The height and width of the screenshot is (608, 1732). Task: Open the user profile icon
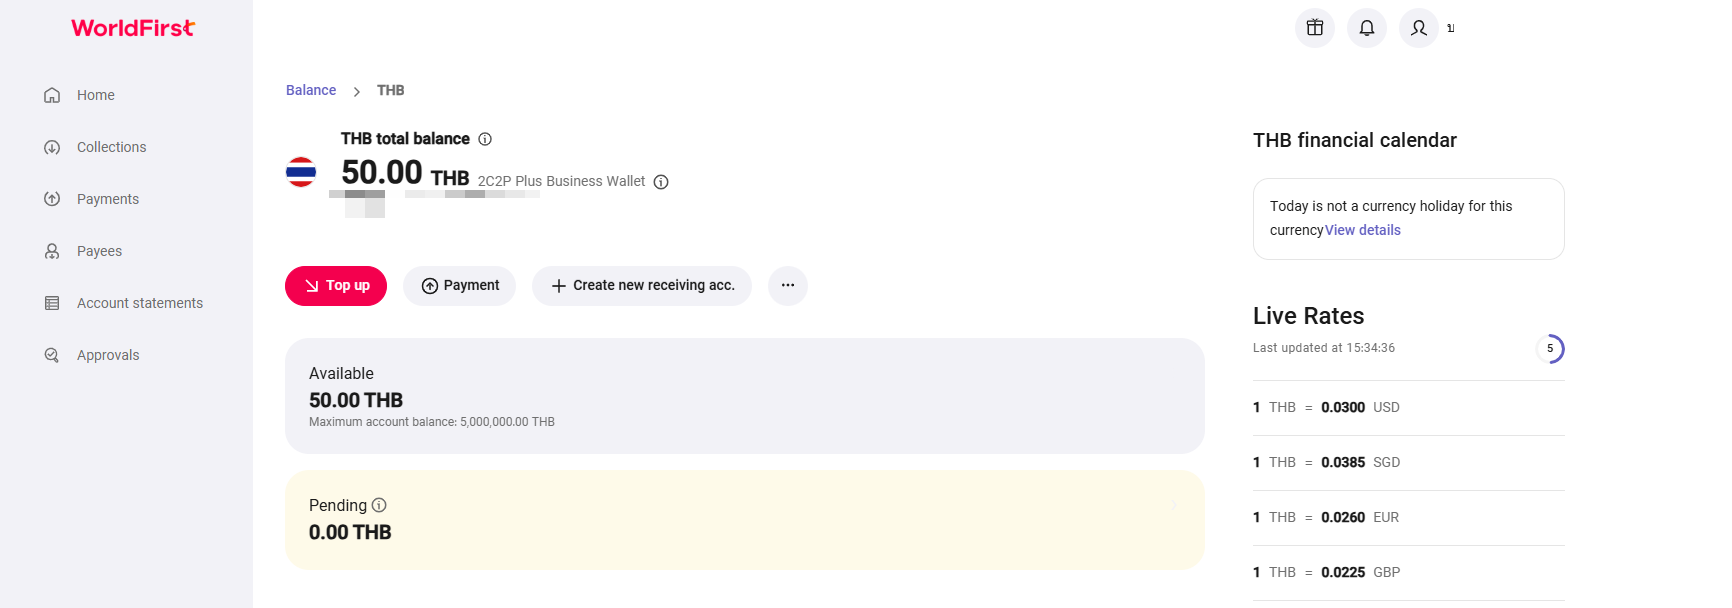(x=1418, y=28)
